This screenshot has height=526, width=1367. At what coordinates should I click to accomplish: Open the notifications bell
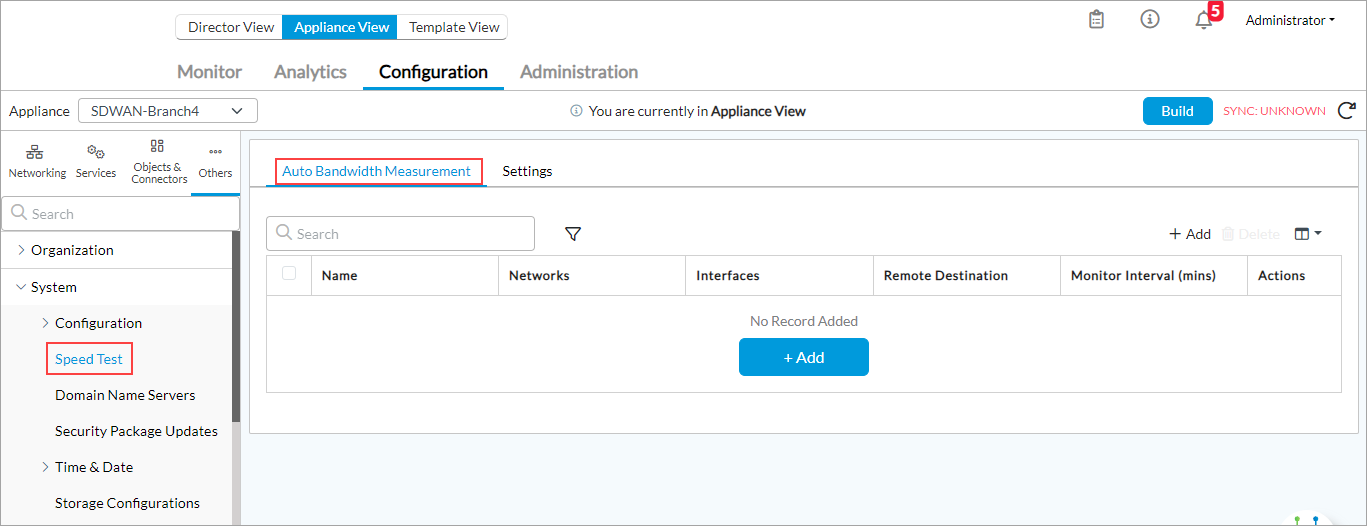(1204, 21)
